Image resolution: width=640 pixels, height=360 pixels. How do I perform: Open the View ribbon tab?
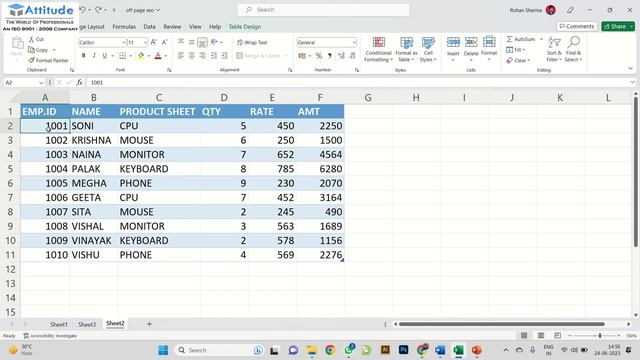[x=195, y=27]
